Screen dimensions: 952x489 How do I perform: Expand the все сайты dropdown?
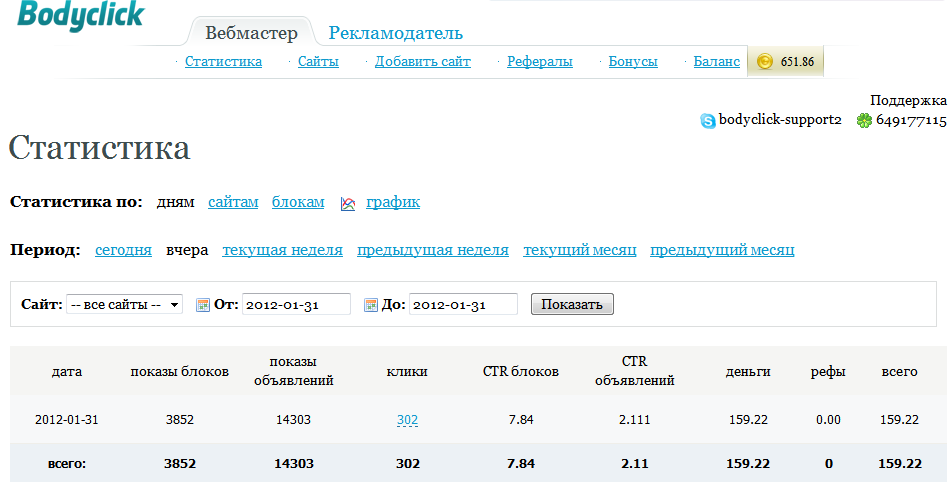click(x=124, y=304)
